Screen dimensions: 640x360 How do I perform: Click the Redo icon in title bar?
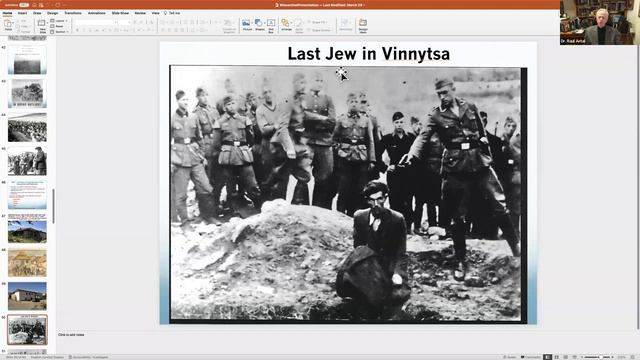click(x=58, y=5)
